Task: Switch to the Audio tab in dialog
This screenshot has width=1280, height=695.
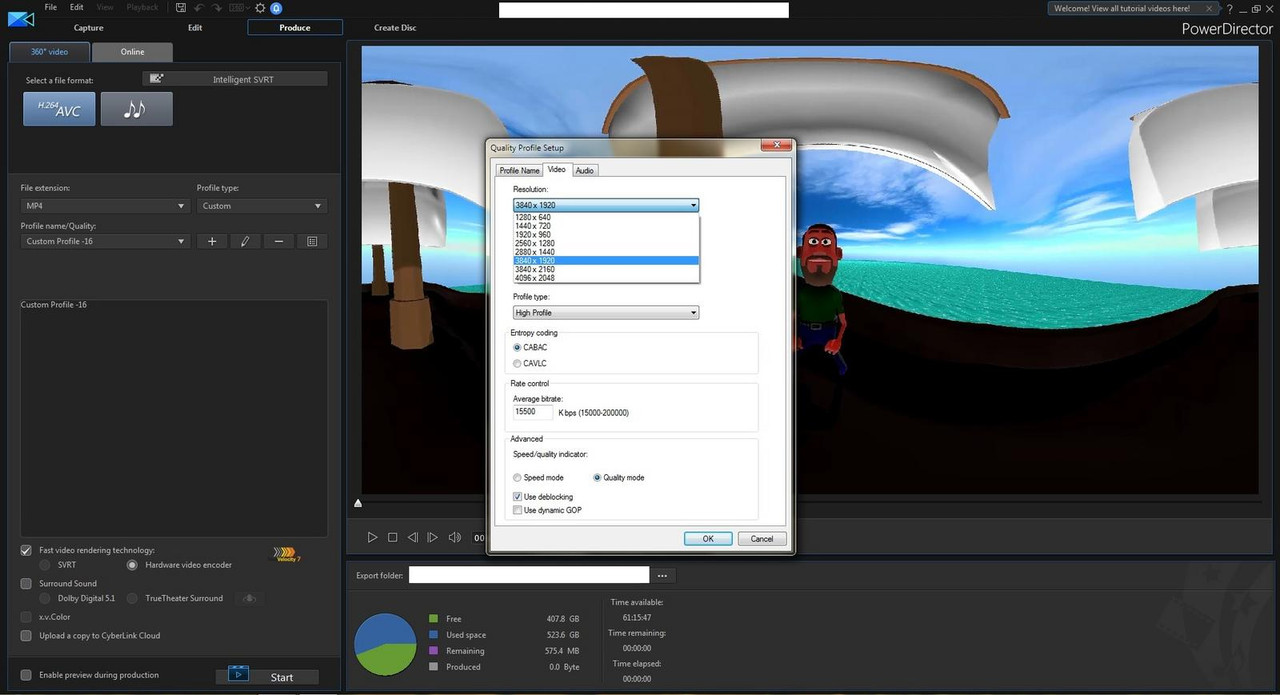Action: 585,170
